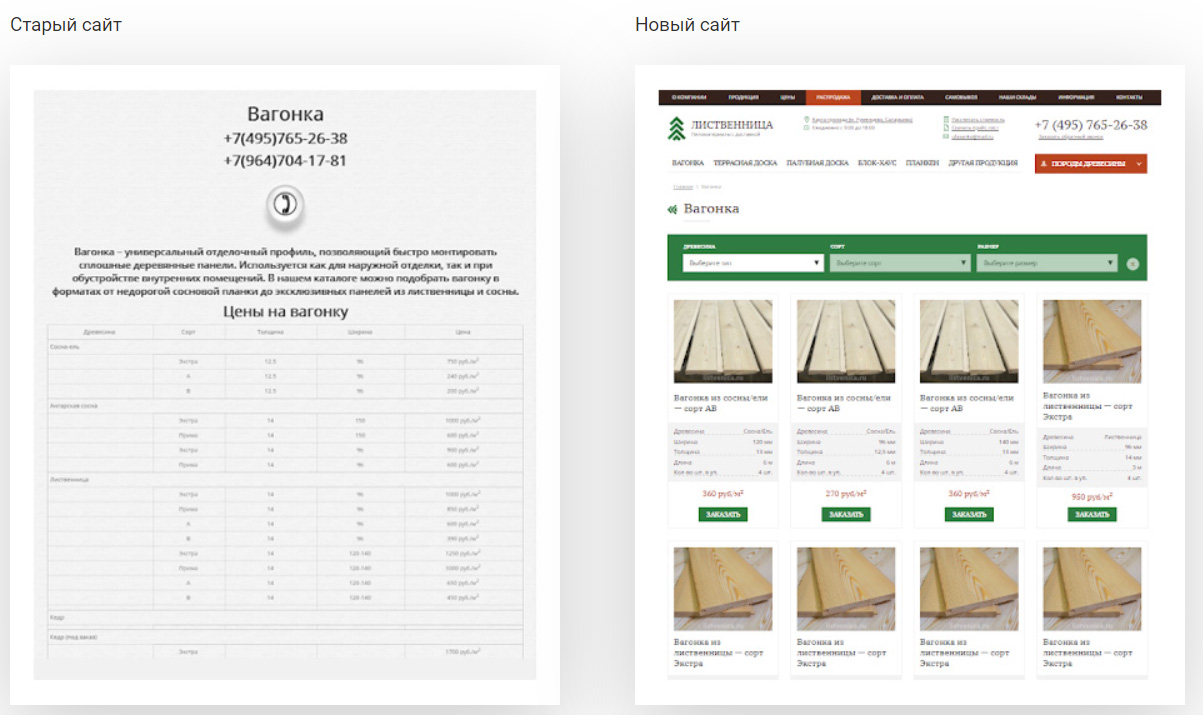Click the Цены на вагонку heading

tap(285, 312)
